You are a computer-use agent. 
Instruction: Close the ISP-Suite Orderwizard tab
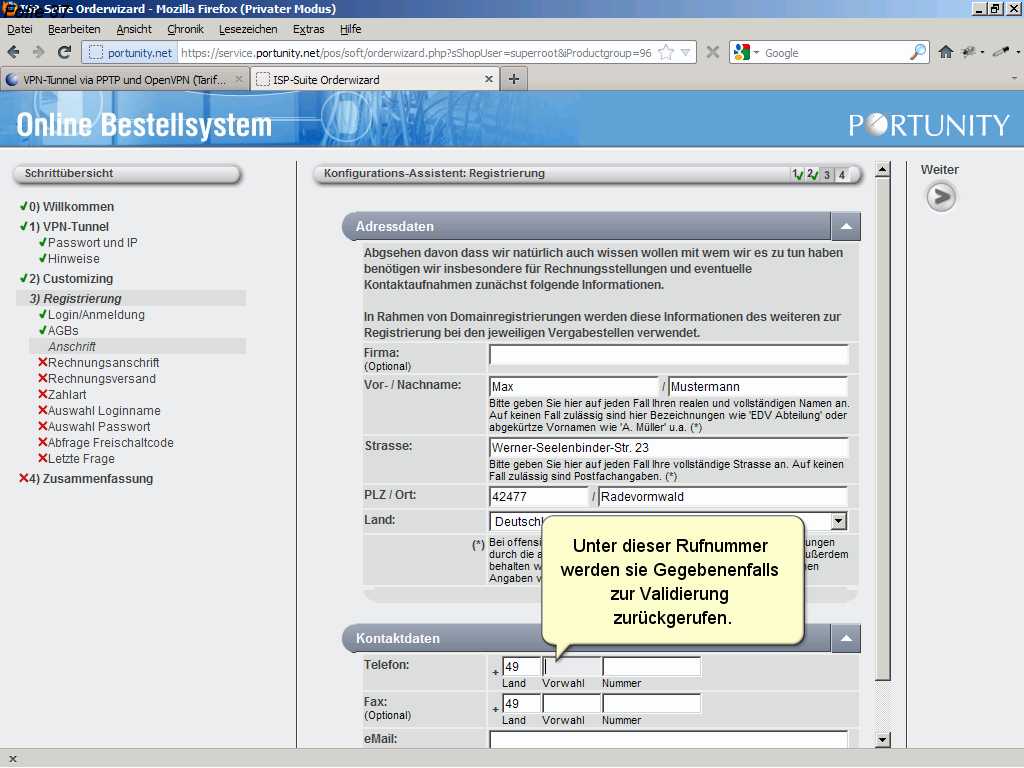pyautogui.click(x=489, y=79)
